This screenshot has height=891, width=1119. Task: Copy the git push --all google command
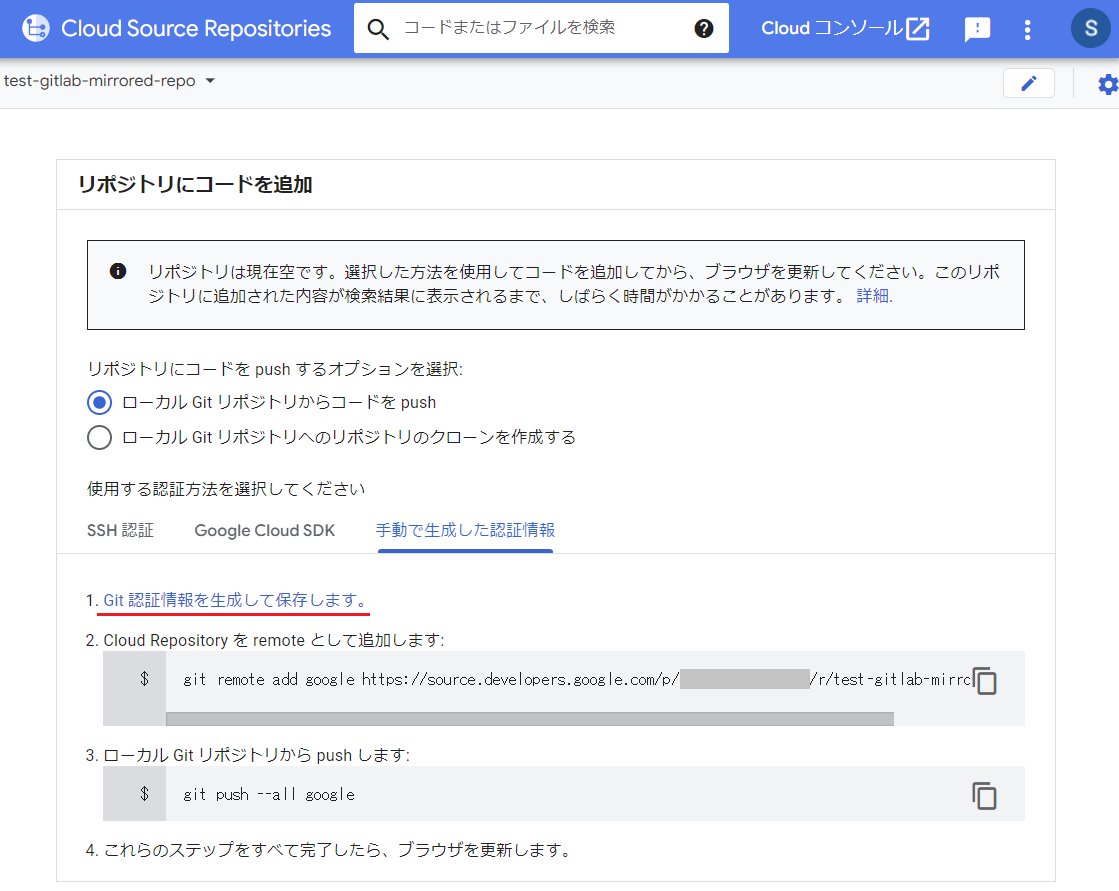(x=984, y=794)
